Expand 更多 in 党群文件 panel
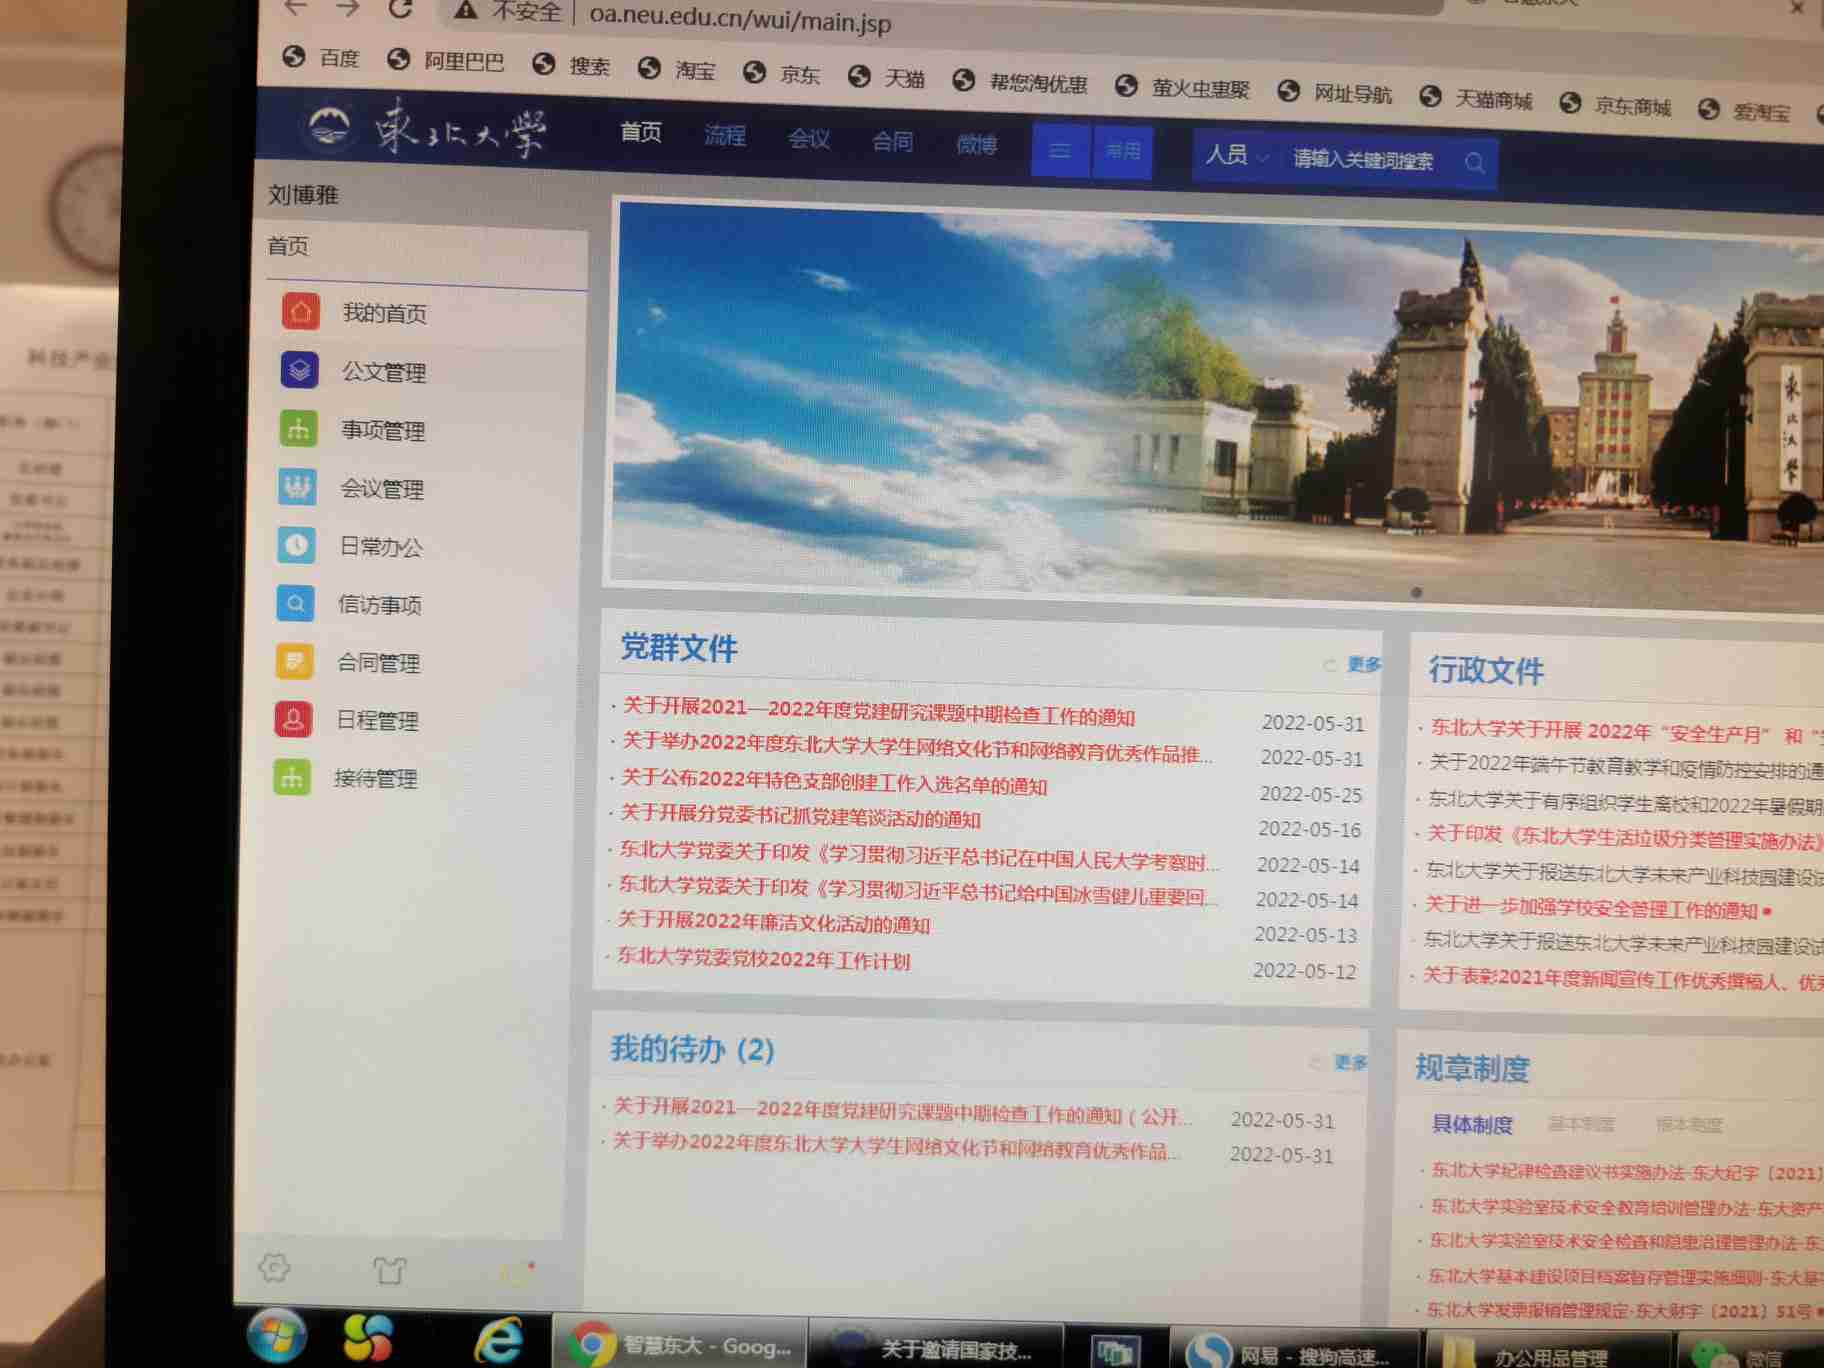Viewport: 1824px width, 1368px height. pyautogui.click(x=1363, y=664)
